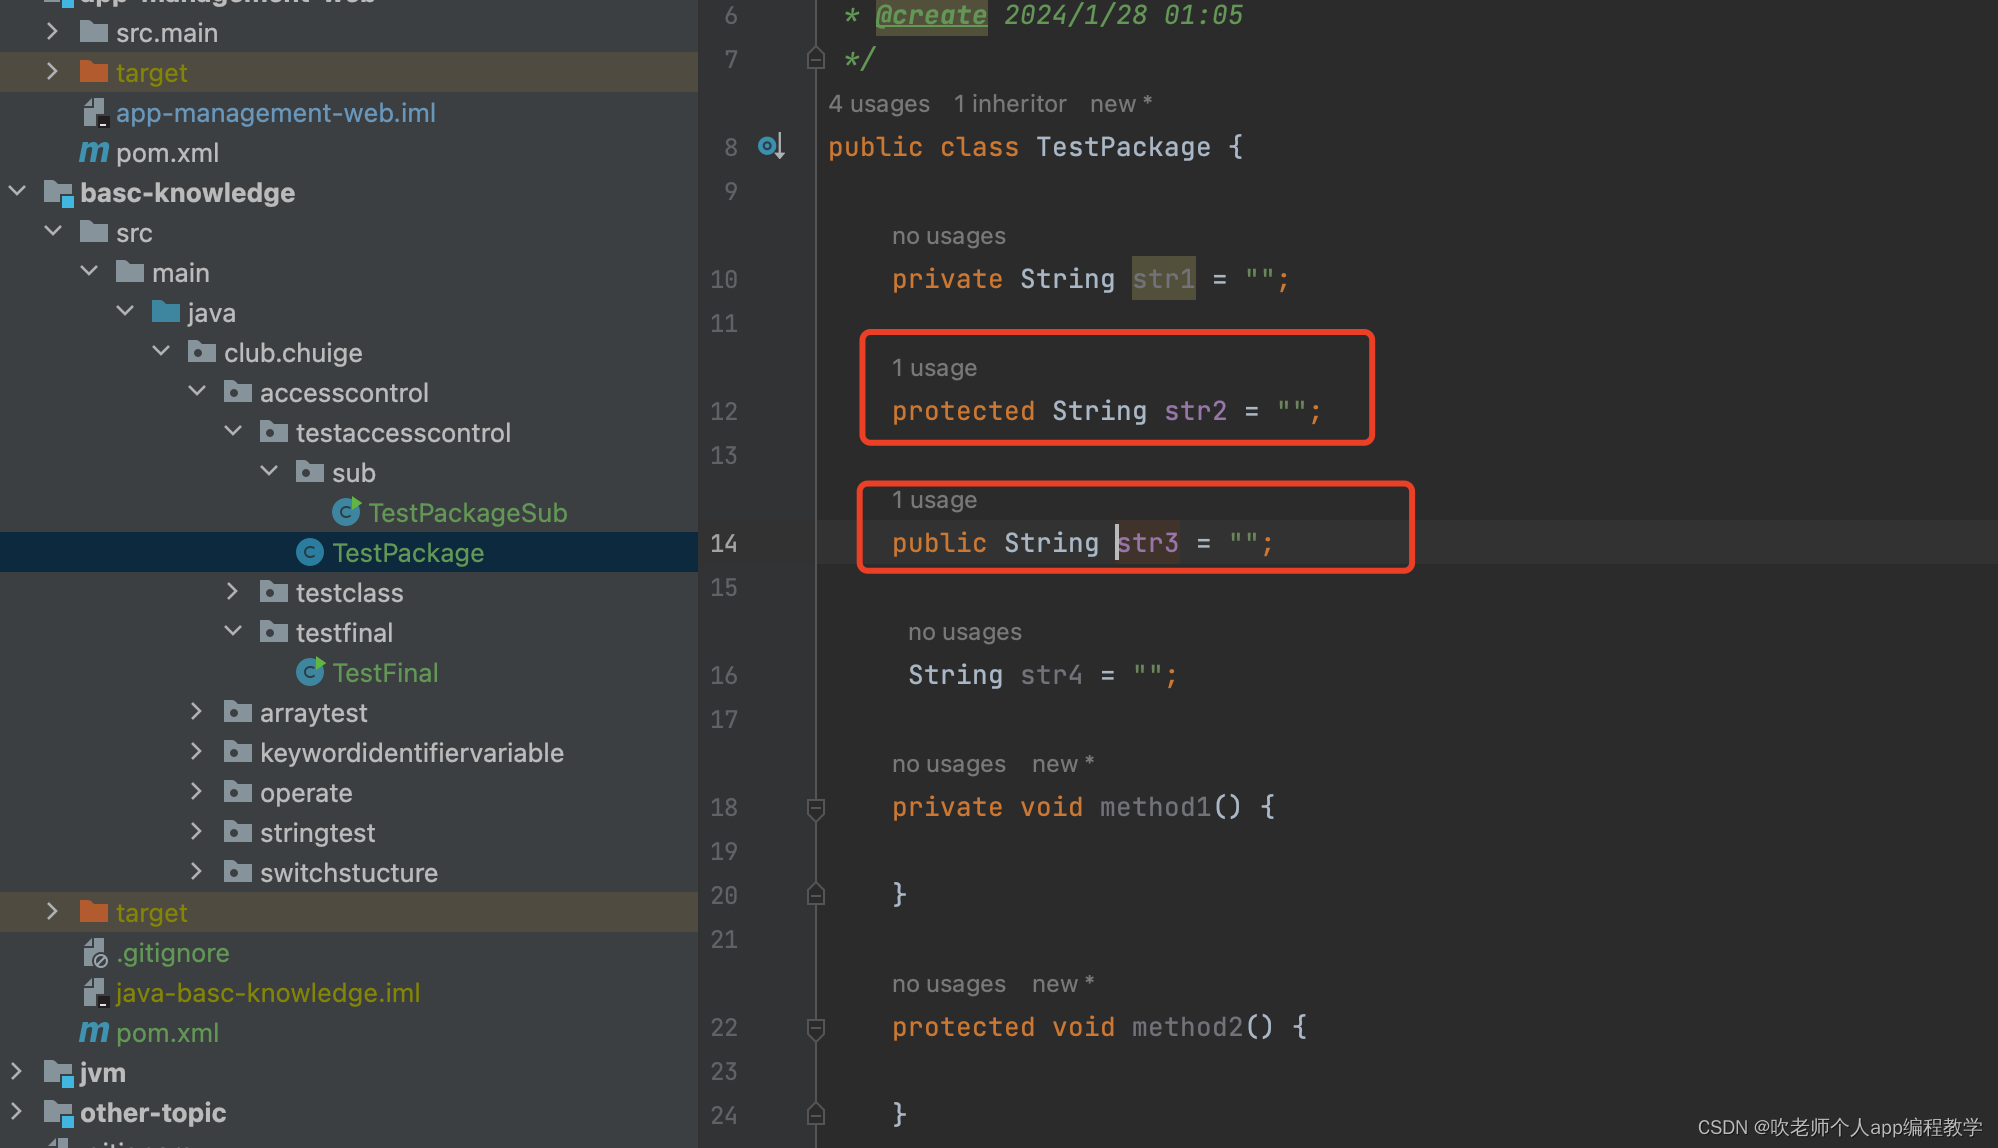Viewport: 1998px width, 1148px height.
Task: Fold method2 using the gutter arrow
Action: tap(815, 1027)
